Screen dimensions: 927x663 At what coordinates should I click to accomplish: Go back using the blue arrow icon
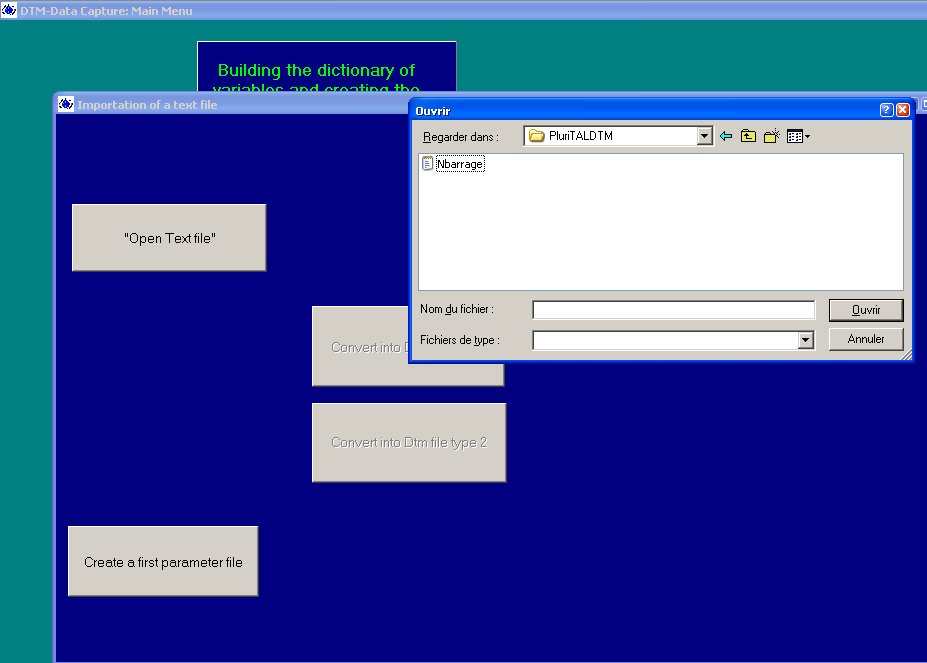(726, 137)
